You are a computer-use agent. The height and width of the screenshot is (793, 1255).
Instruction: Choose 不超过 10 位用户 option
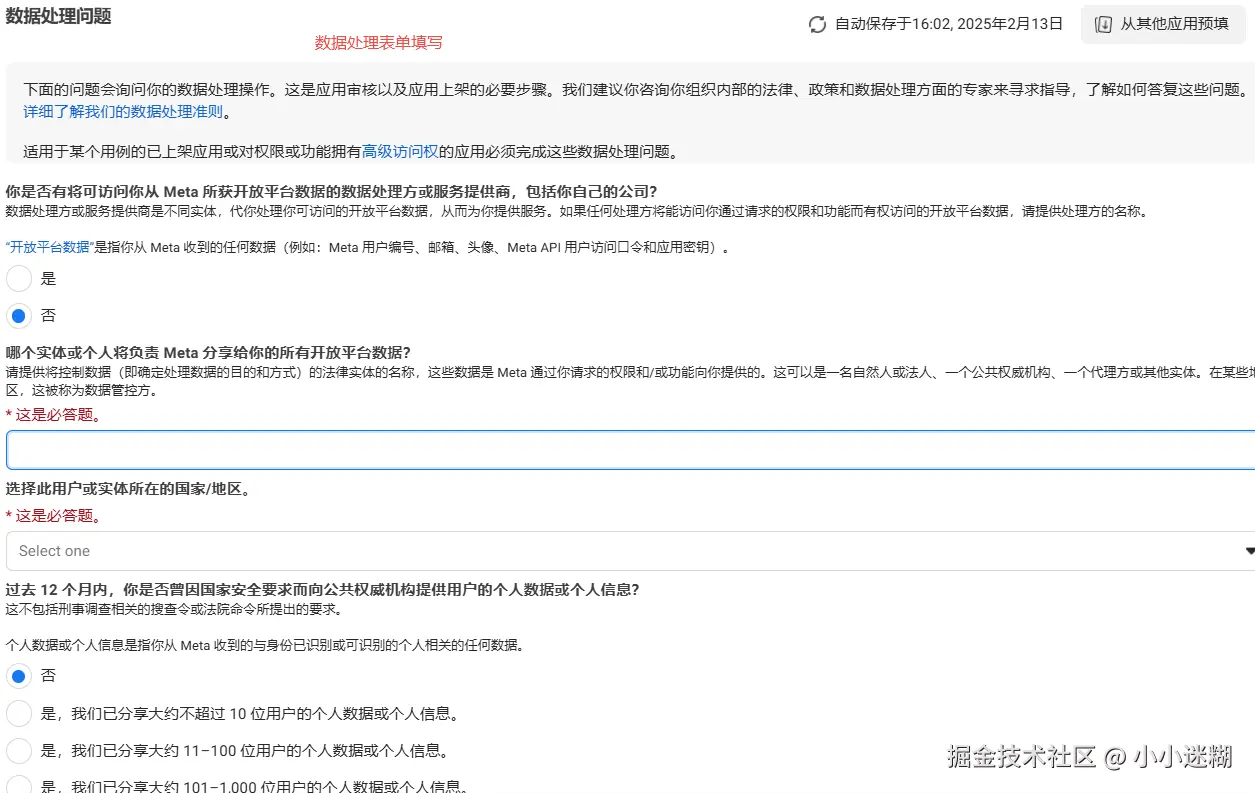pos(19,714)
